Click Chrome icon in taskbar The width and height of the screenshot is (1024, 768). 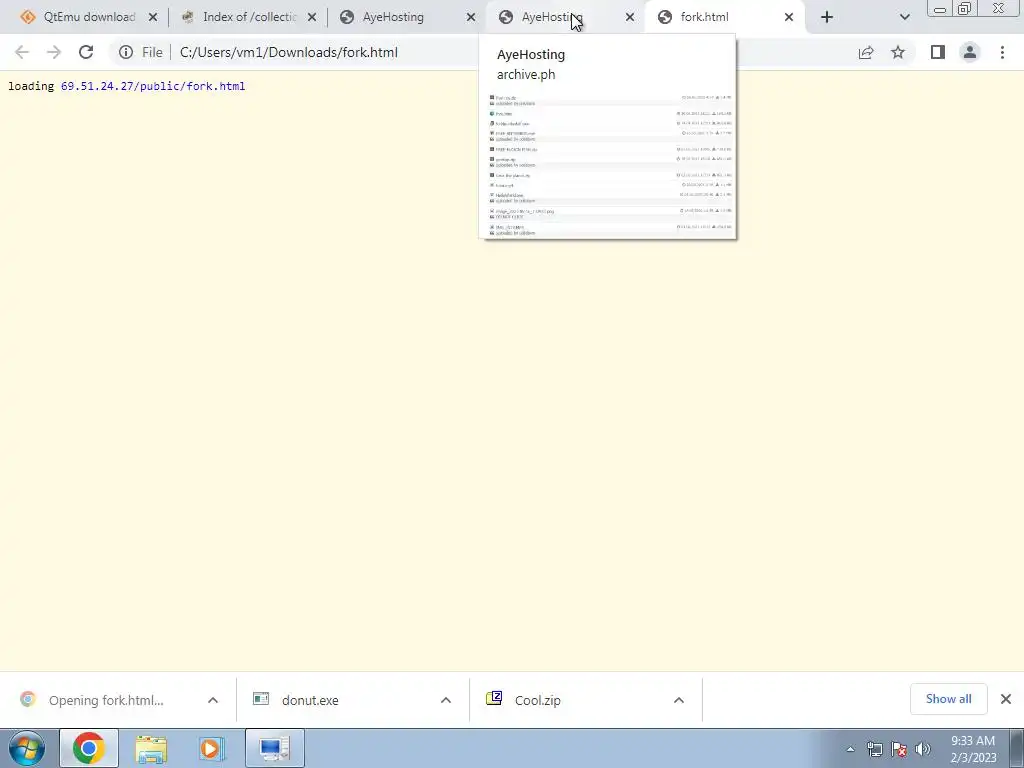(89, 748)
